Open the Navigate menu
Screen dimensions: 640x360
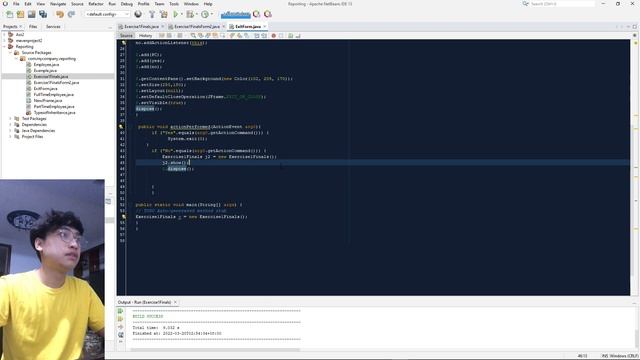58,4
